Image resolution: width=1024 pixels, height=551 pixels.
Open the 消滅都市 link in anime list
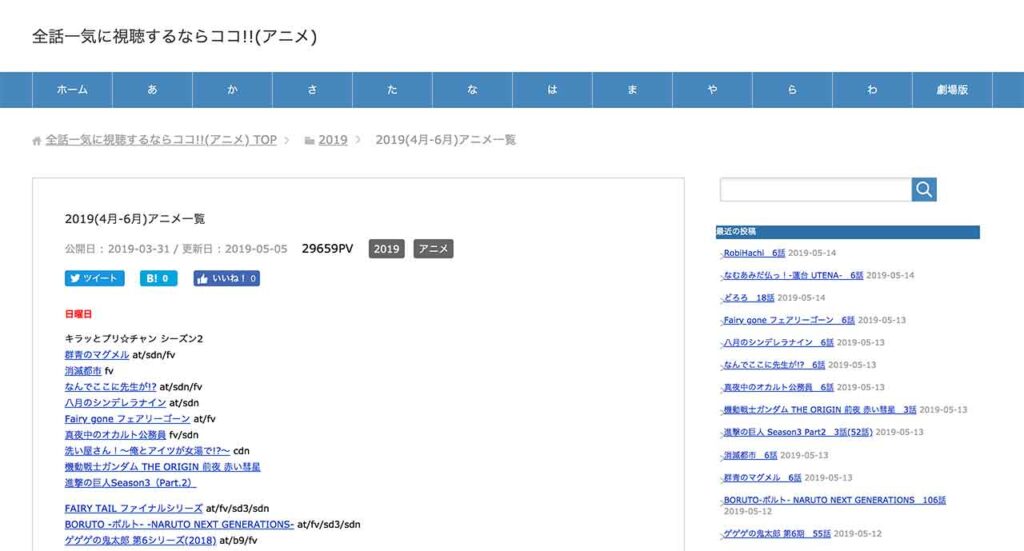(83, 370)
